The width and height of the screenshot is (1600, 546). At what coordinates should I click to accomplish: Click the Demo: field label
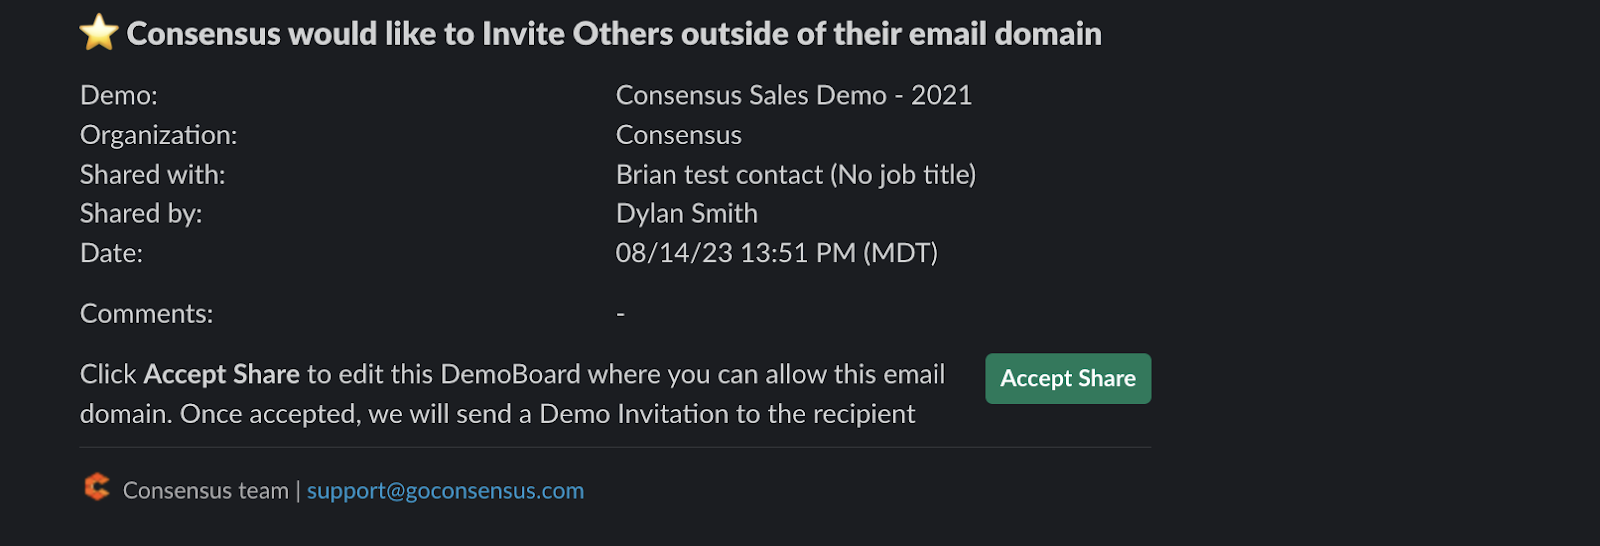(x=119, y=95)
